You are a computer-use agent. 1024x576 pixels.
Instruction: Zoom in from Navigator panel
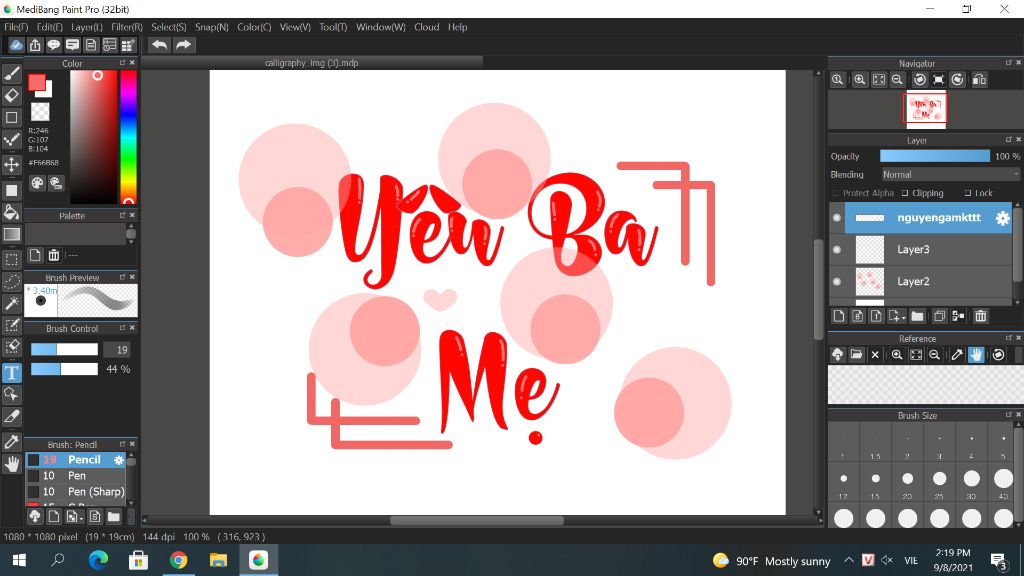point(859,80)
